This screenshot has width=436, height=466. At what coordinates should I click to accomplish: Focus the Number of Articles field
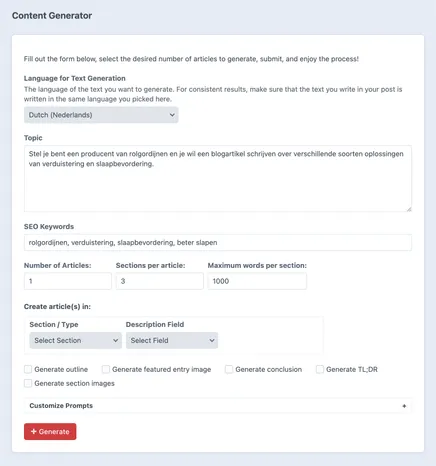[x=68, y=281]
